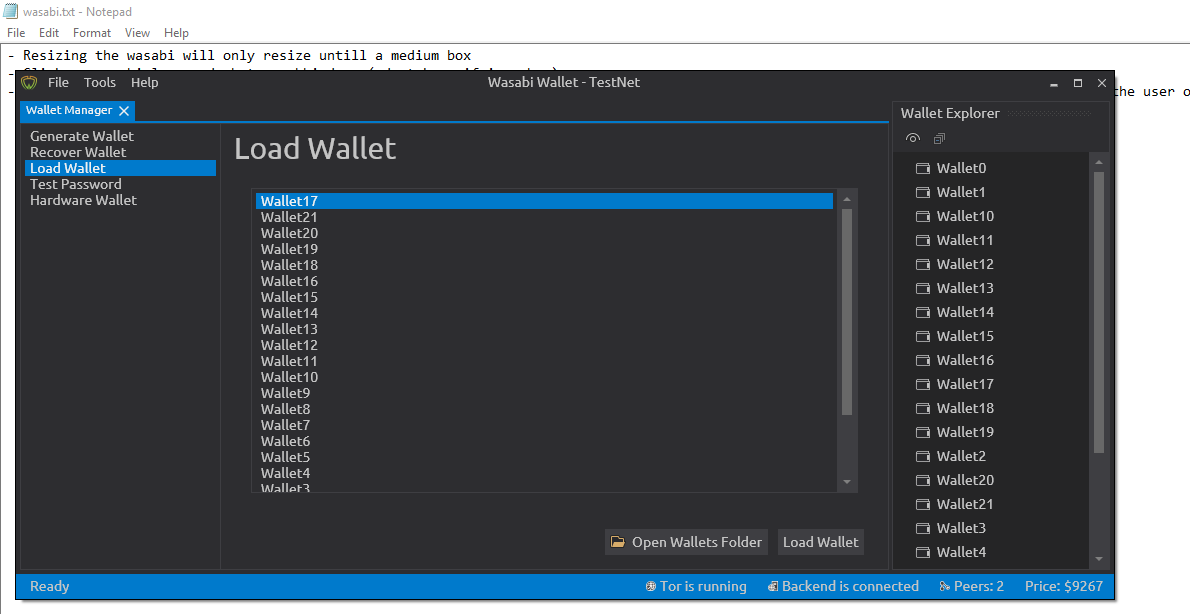Click the wallet icon beside Wallet3 in Explorer

click(x=923, y=528)
